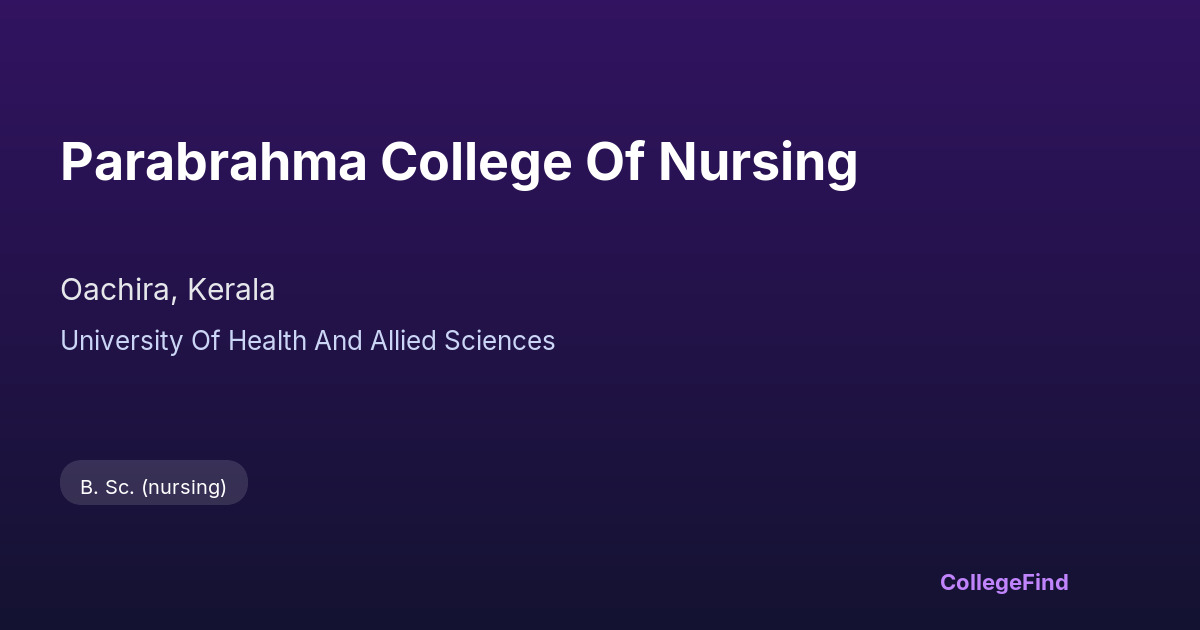Image resolution: width=1200 pixels, height=630 pixels.
Task: Click the Parabrahma College Of Nursing title
Action: pyautogui.click(x=459, y=162)
